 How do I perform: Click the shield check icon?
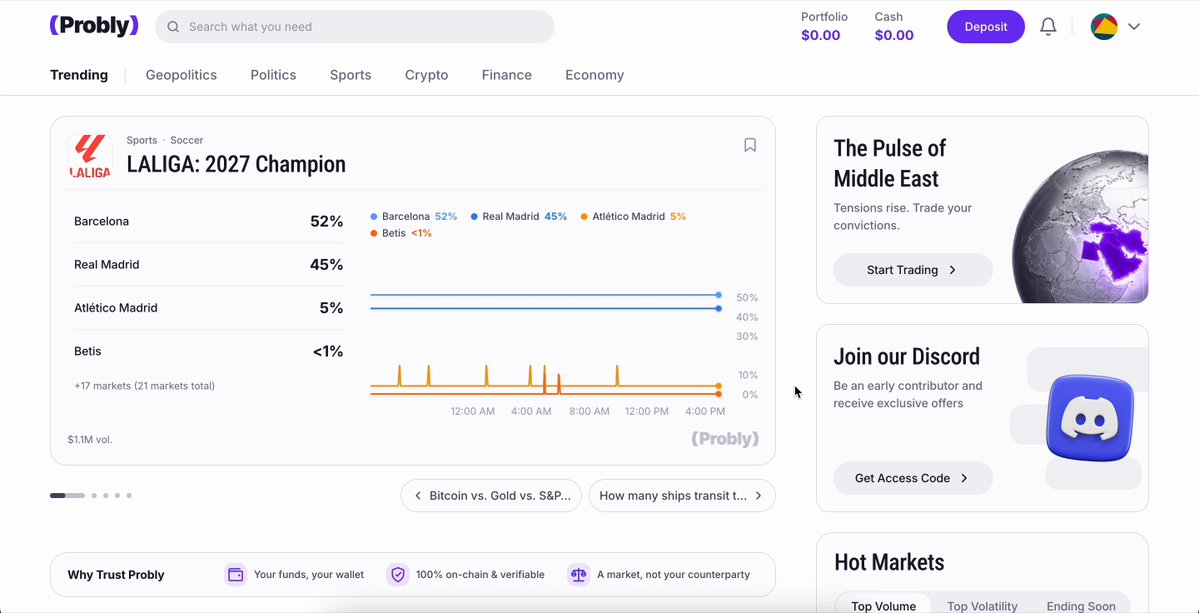point(398,575)
